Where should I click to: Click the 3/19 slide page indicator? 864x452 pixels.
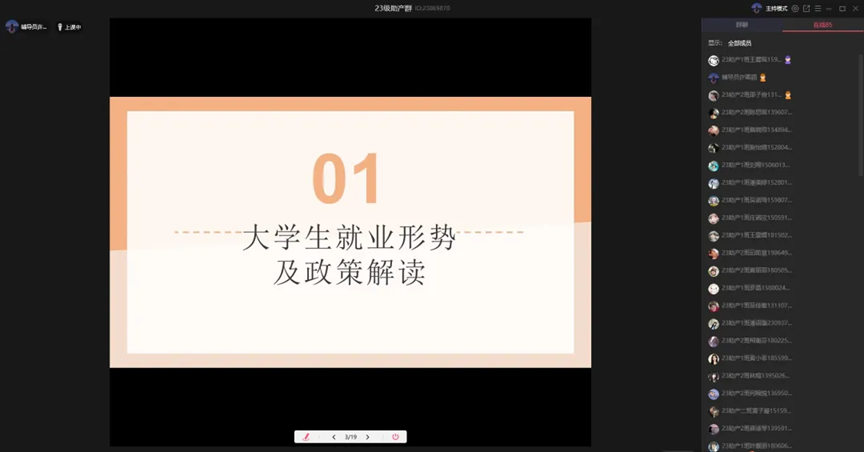pos(351,437)
